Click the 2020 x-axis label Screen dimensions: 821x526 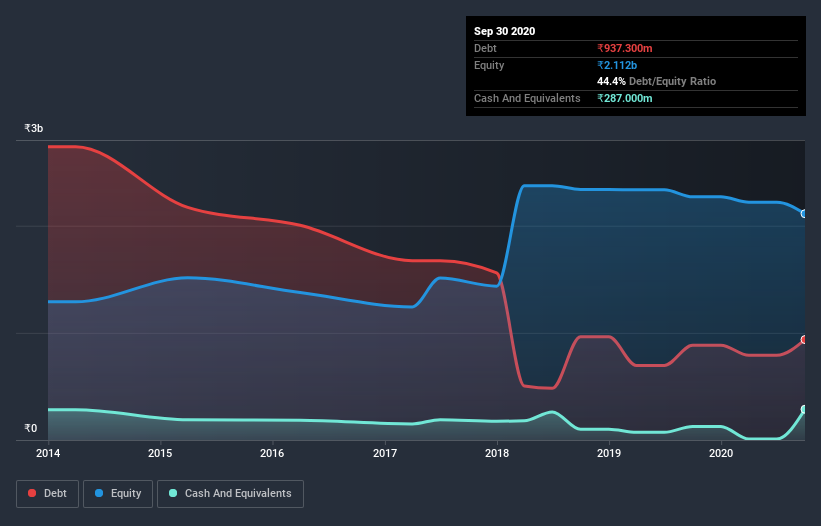721,453
